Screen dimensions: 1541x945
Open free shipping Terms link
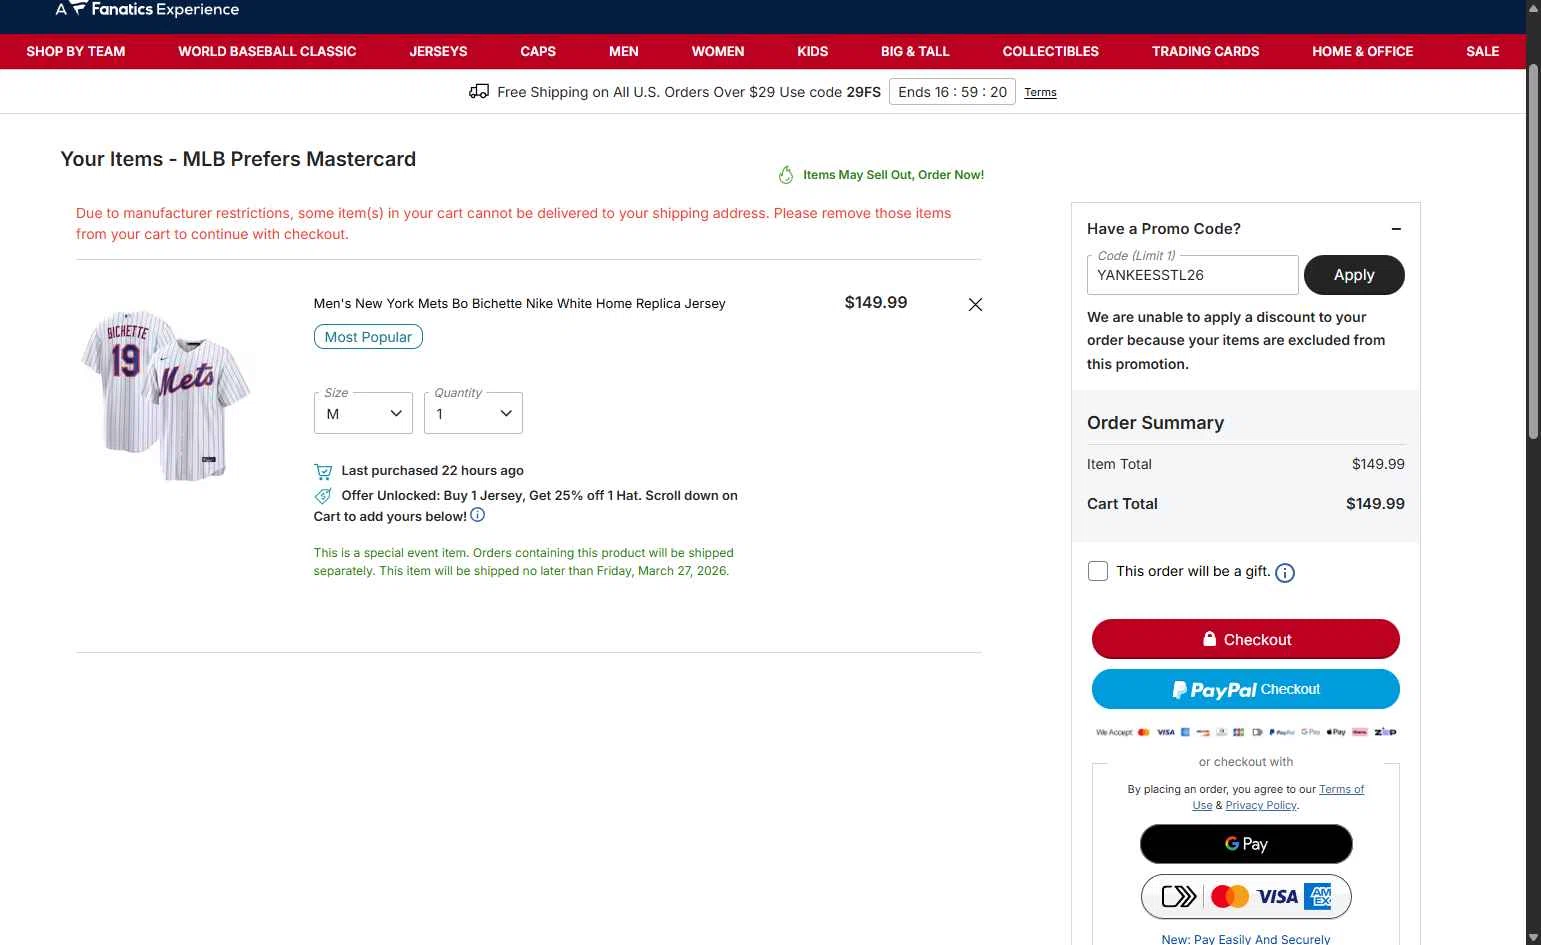(1040, 92)
